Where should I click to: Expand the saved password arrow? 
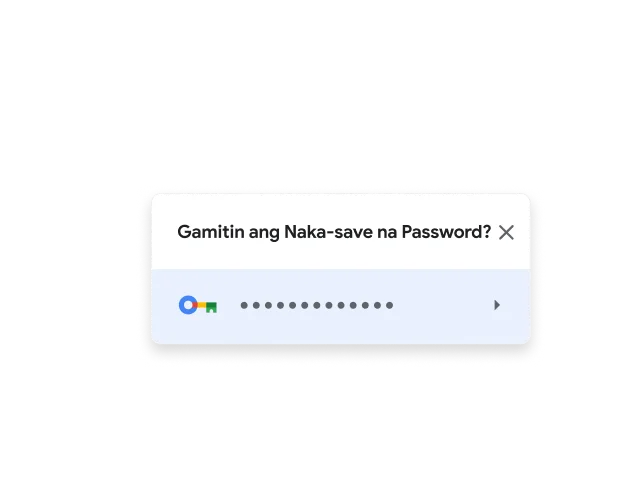(x=496, y=305)
